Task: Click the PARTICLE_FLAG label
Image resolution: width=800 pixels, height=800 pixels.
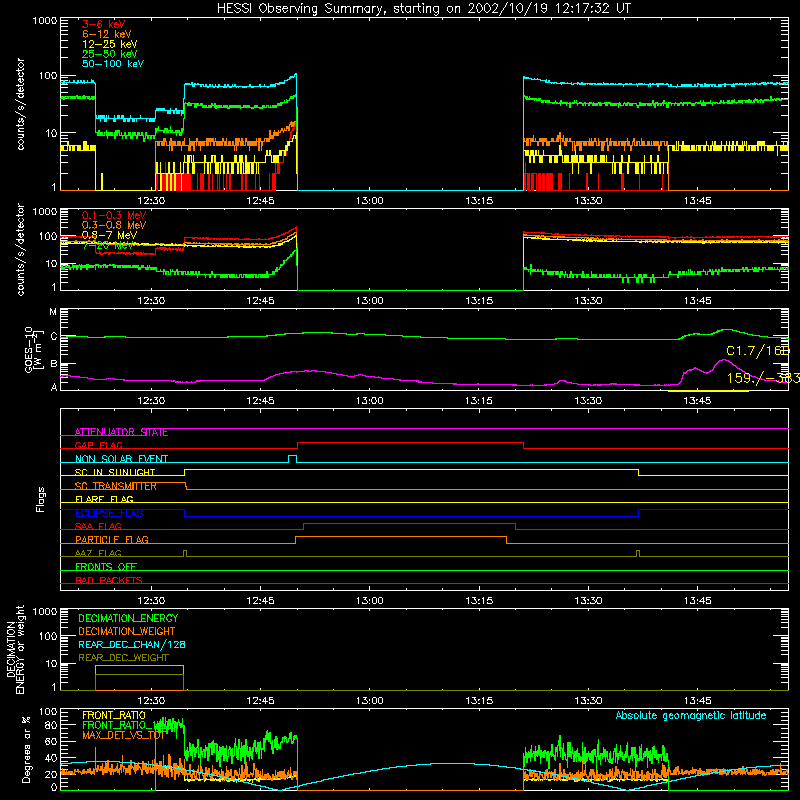Action: click(112, 540)
